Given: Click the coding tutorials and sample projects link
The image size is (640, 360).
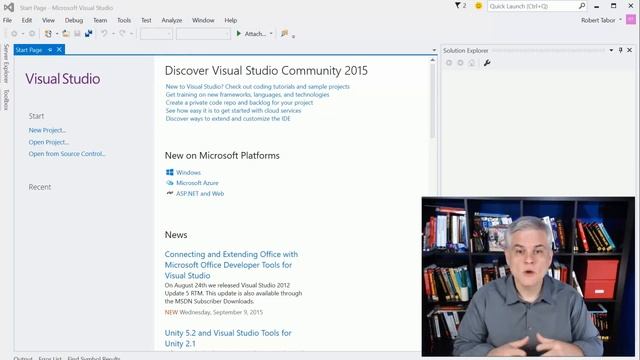Looking at the screenshot, I should [258, 87].
